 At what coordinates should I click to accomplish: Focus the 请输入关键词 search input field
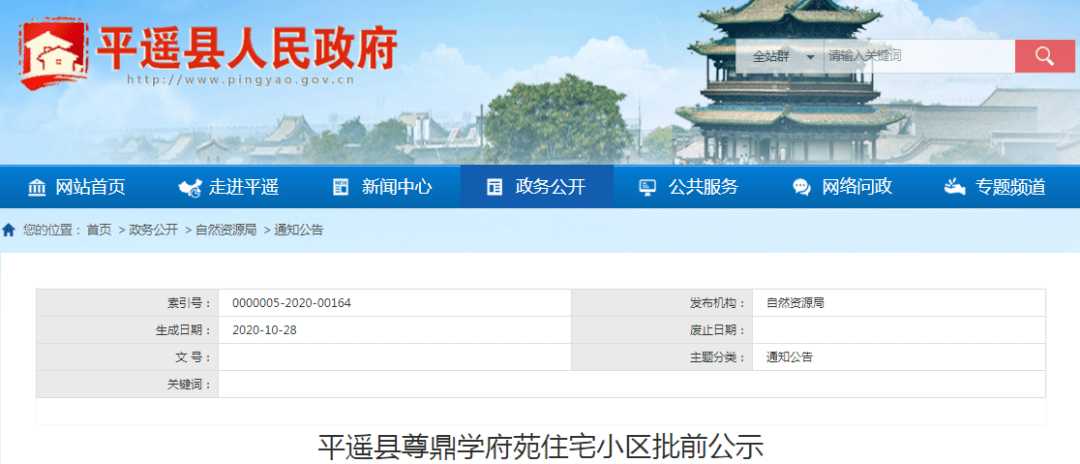tap(920, 56)
